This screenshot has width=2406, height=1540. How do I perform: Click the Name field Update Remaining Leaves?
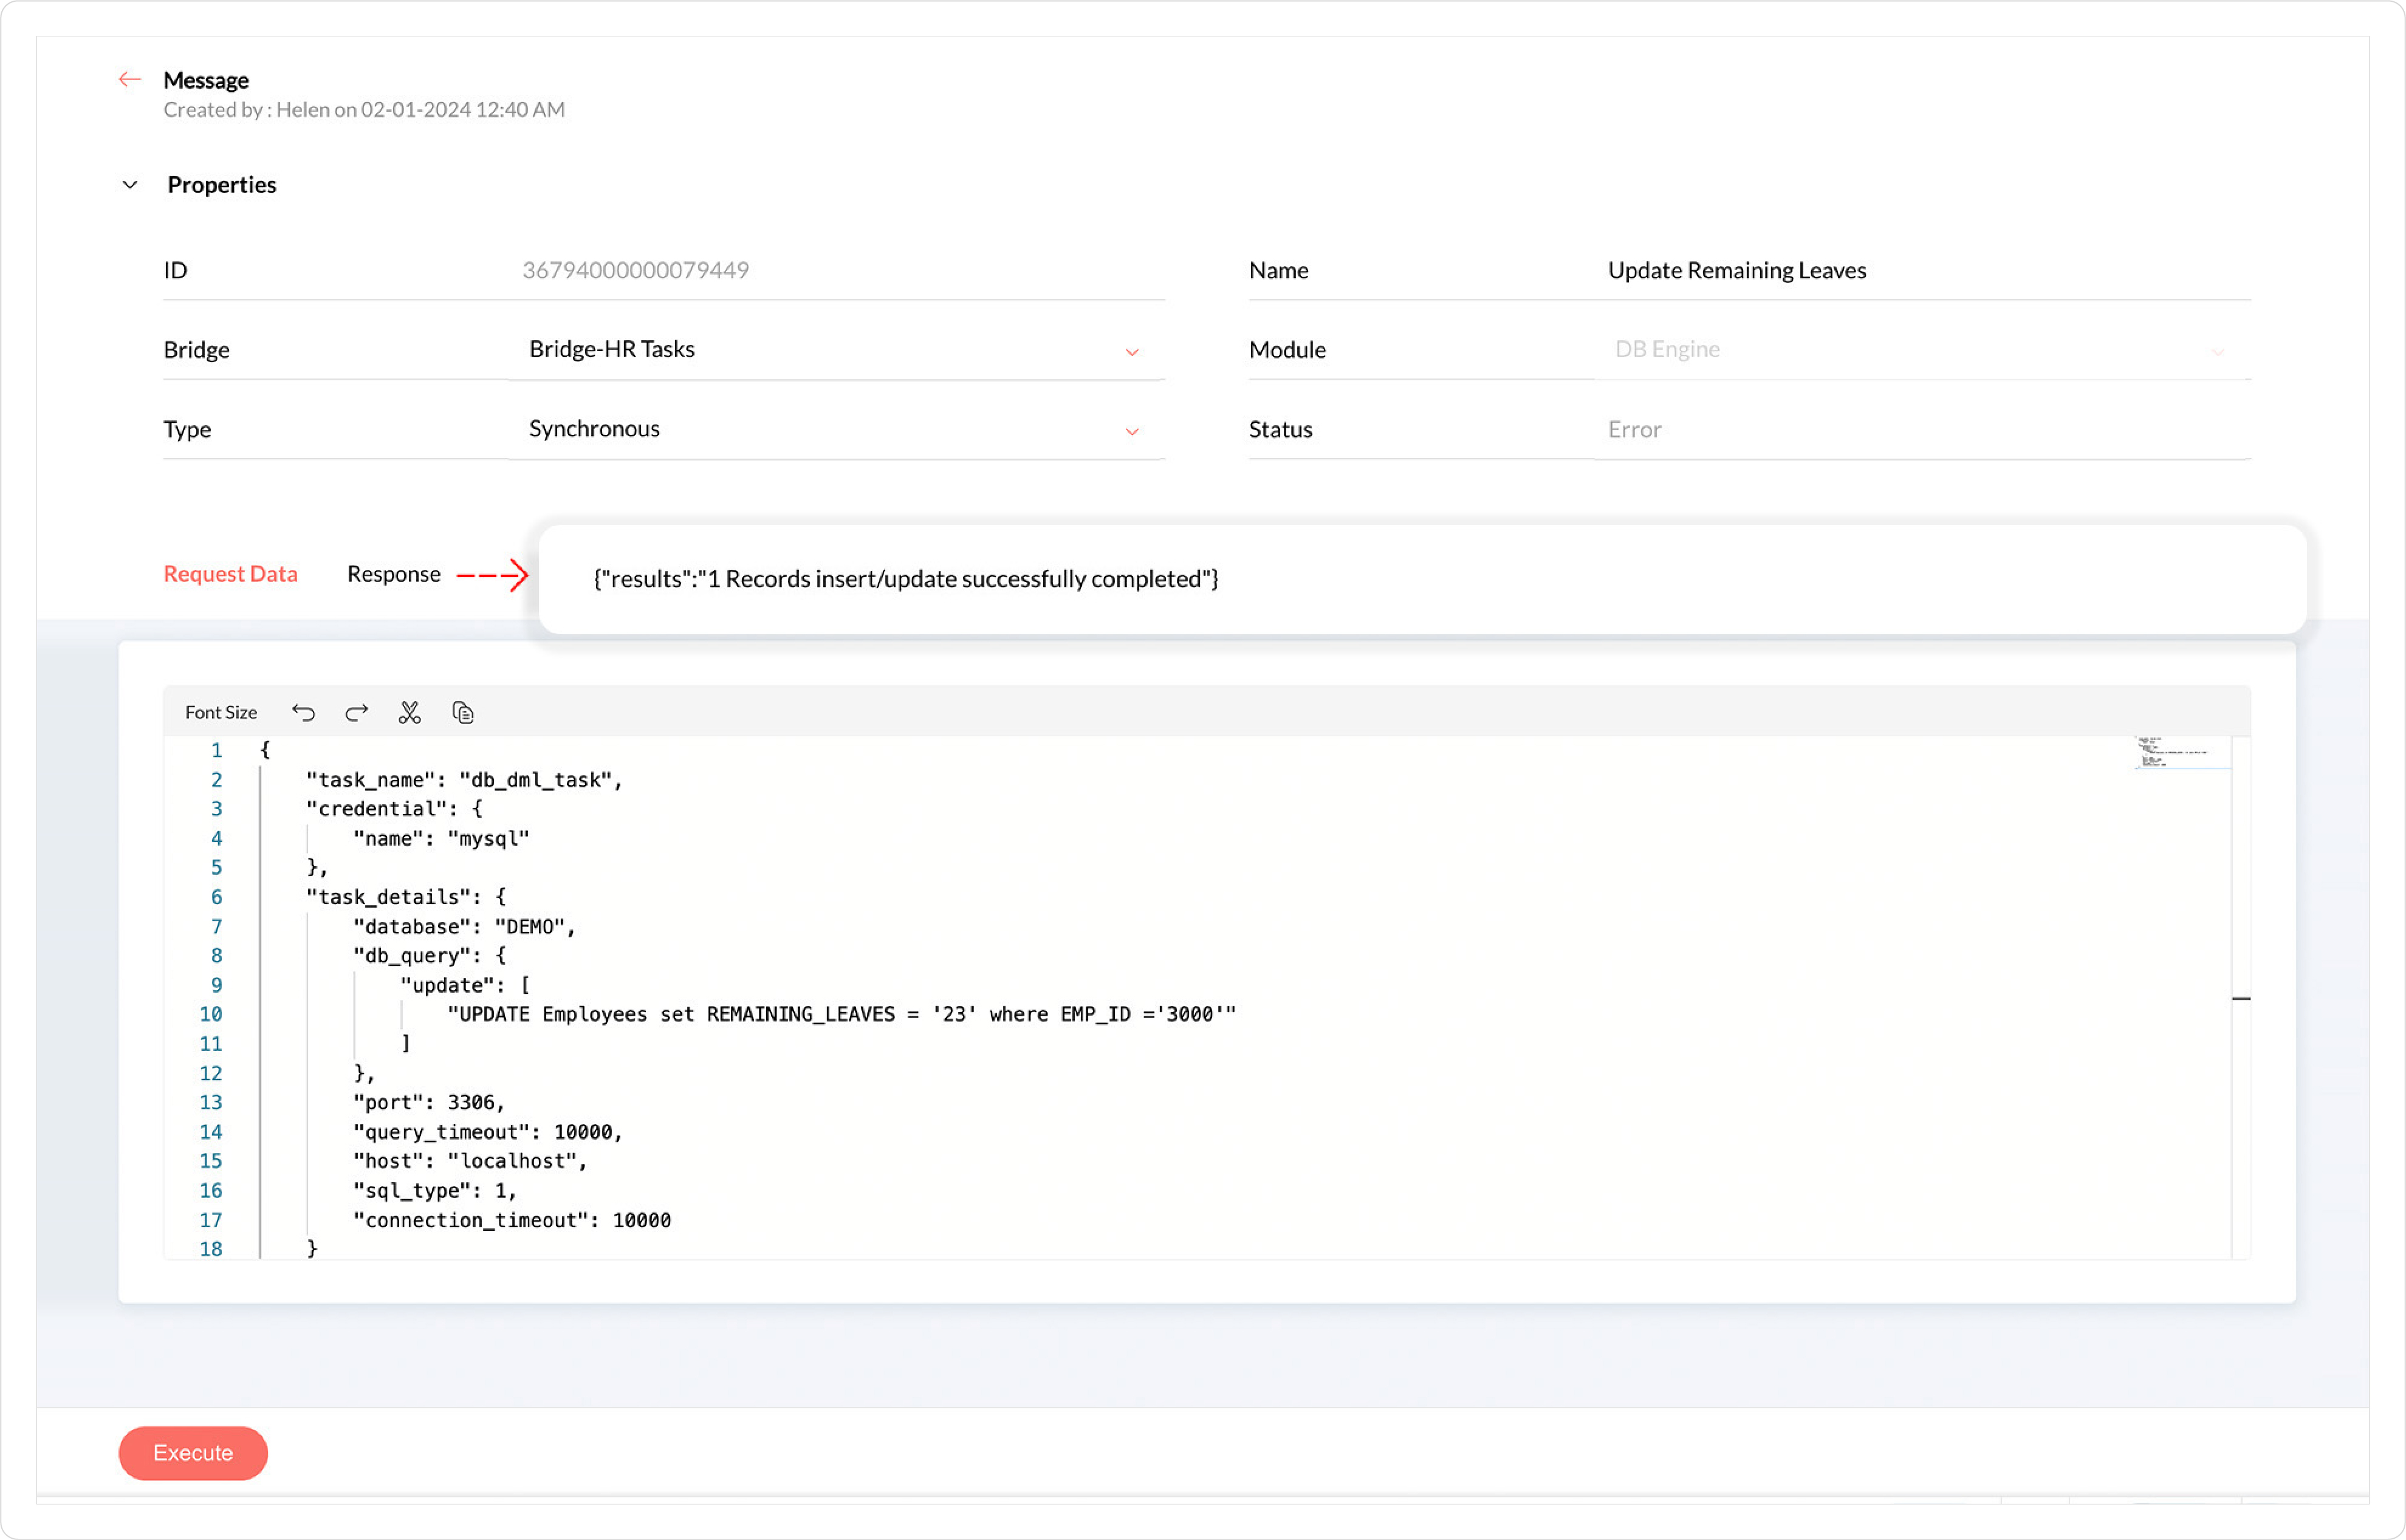1736,270
